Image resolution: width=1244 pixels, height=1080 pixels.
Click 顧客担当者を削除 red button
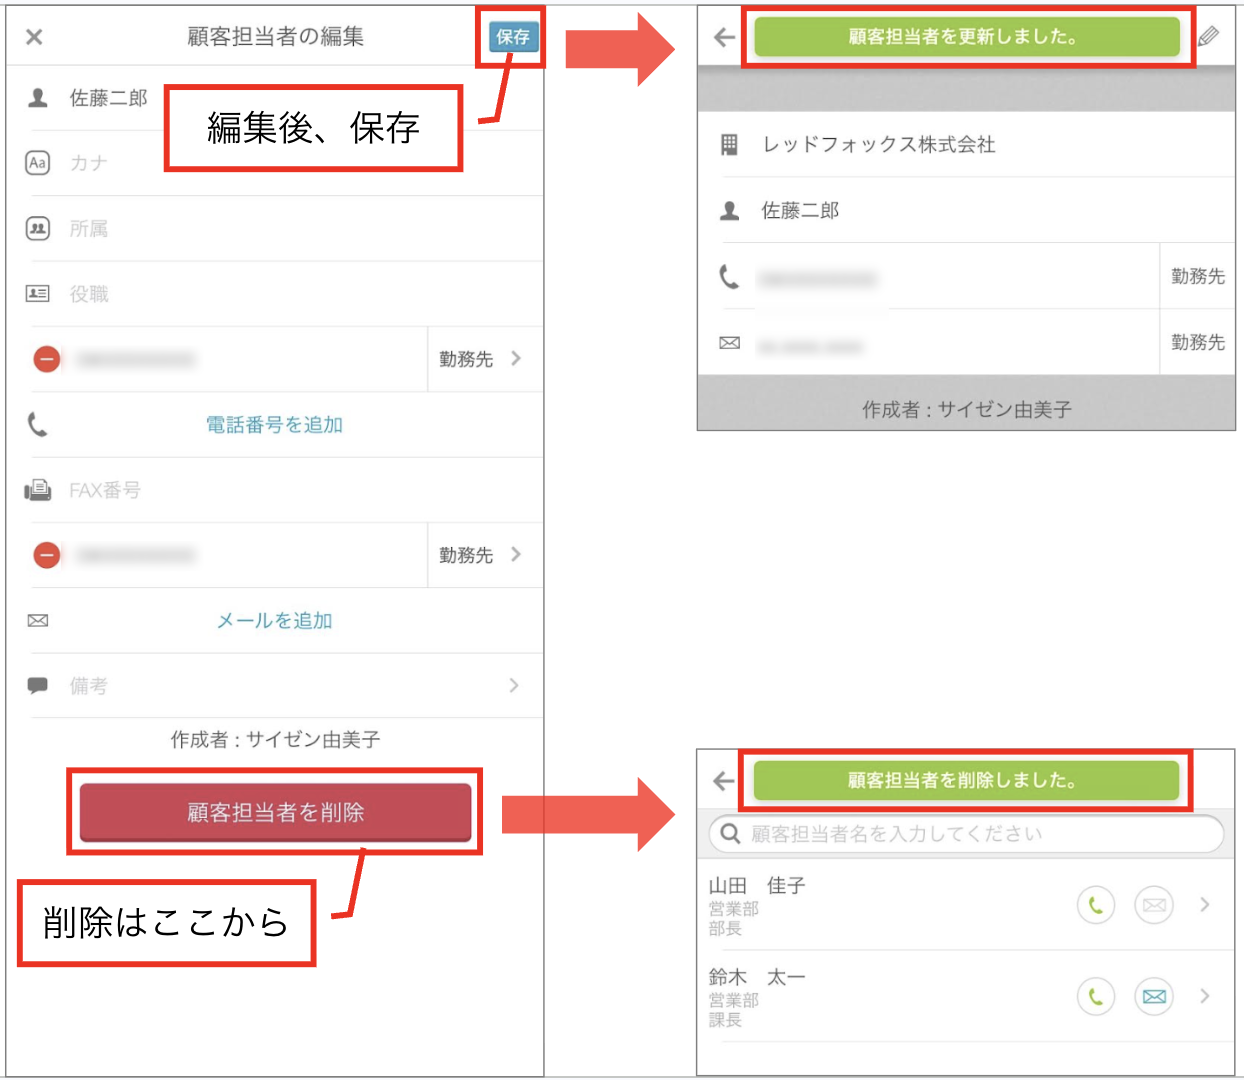(275, 812)
